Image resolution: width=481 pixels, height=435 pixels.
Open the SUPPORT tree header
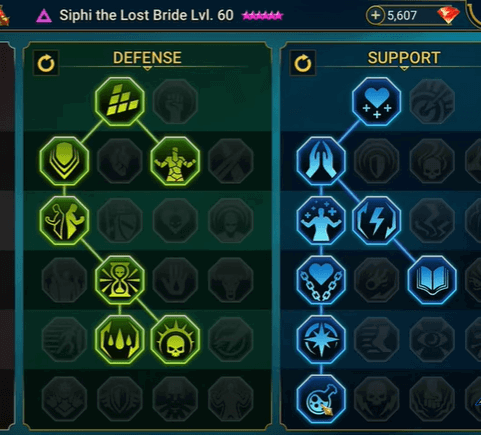click(404, 58)
